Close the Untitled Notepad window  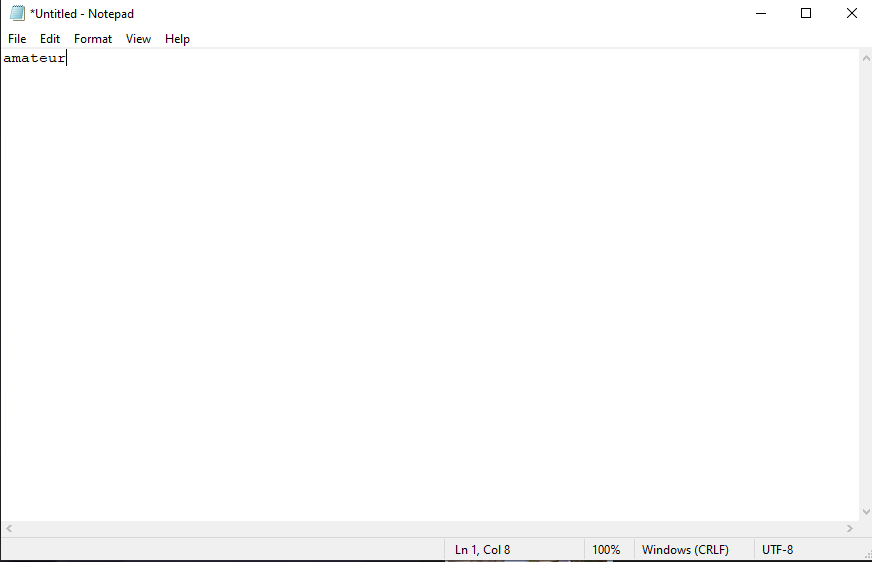(x=851, y=14)
